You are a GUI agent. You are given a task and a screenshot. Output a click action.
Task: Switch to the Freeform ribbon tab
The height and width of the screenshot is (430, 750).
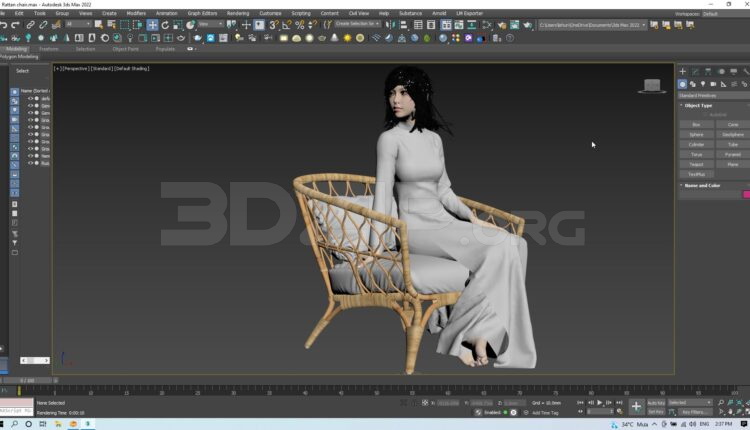point(49,49)
